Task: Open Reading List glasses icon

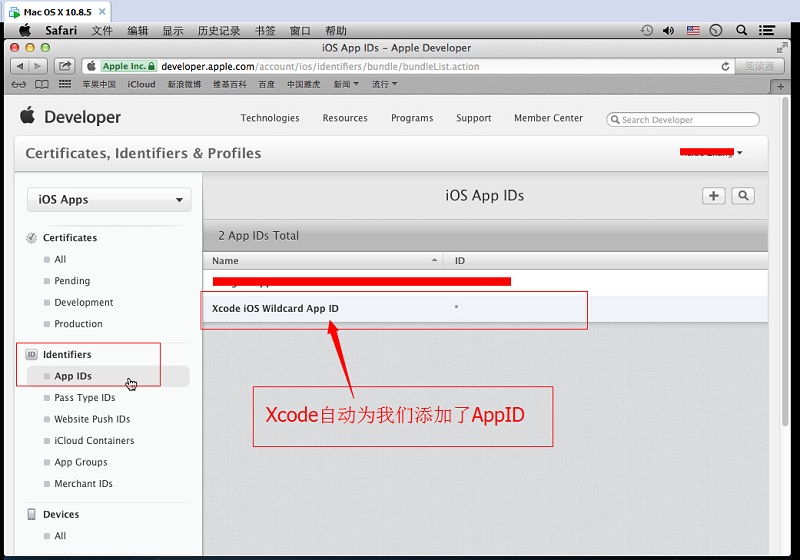Action: click(19, 85)
